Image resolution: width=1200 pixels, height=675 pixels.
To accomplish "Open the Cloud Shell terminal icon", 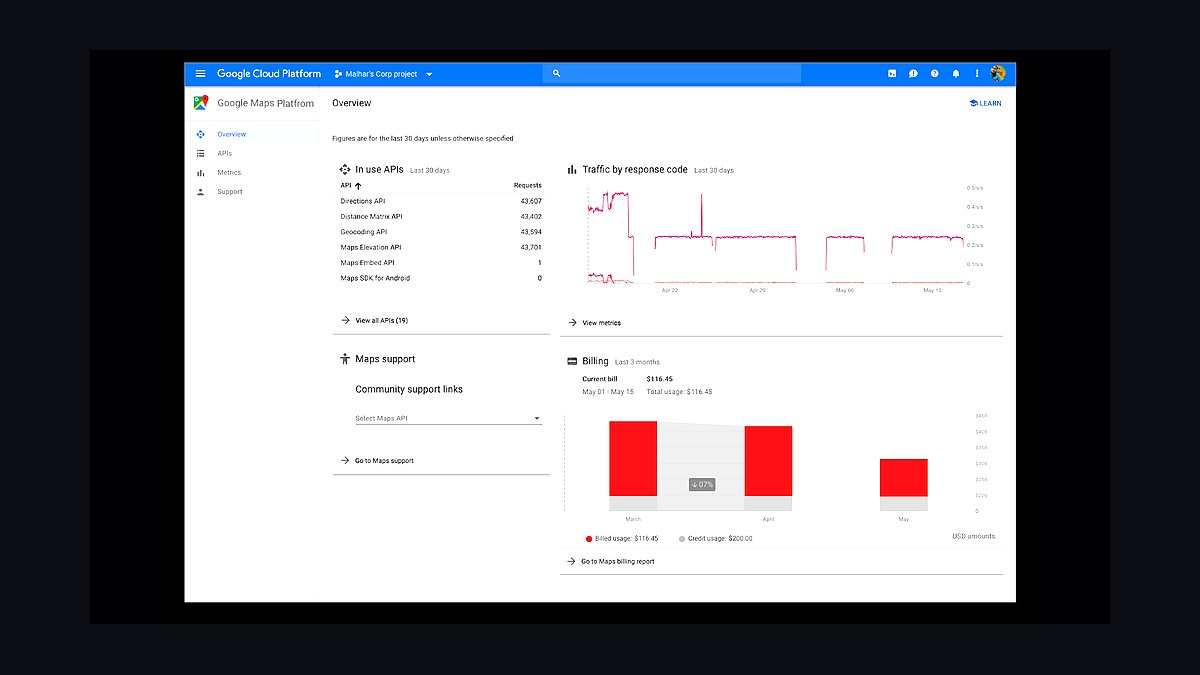I will click(x=892, y=74).
